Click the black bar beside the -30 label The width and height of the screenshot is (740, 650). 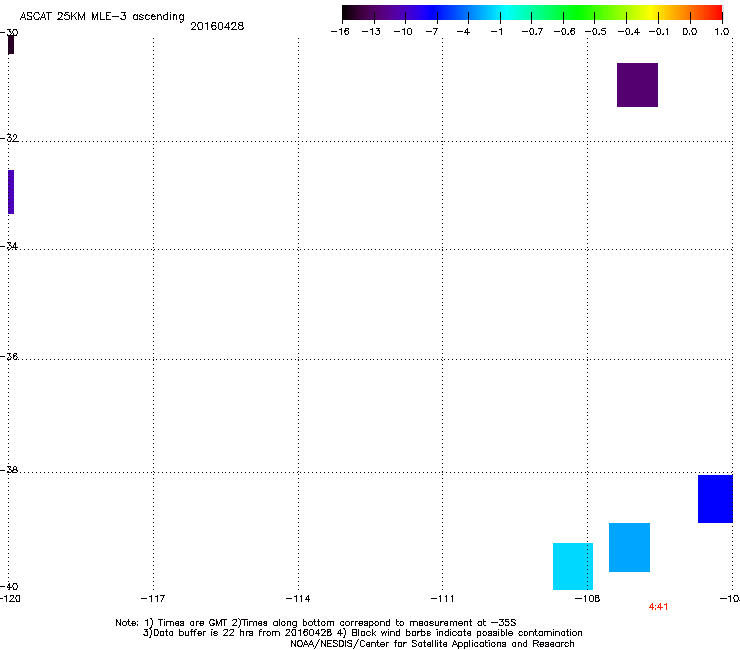pos(11,44)
